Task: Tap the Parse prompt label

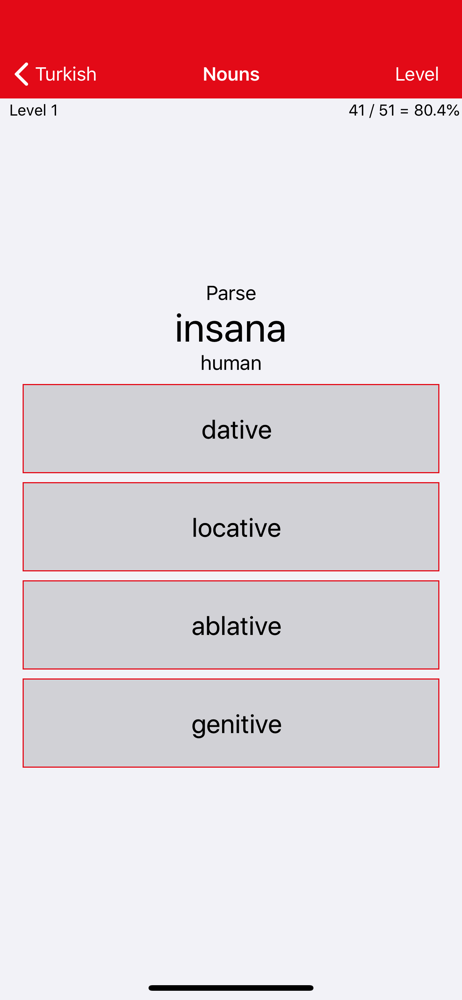Action: click(x=231, y=293)
